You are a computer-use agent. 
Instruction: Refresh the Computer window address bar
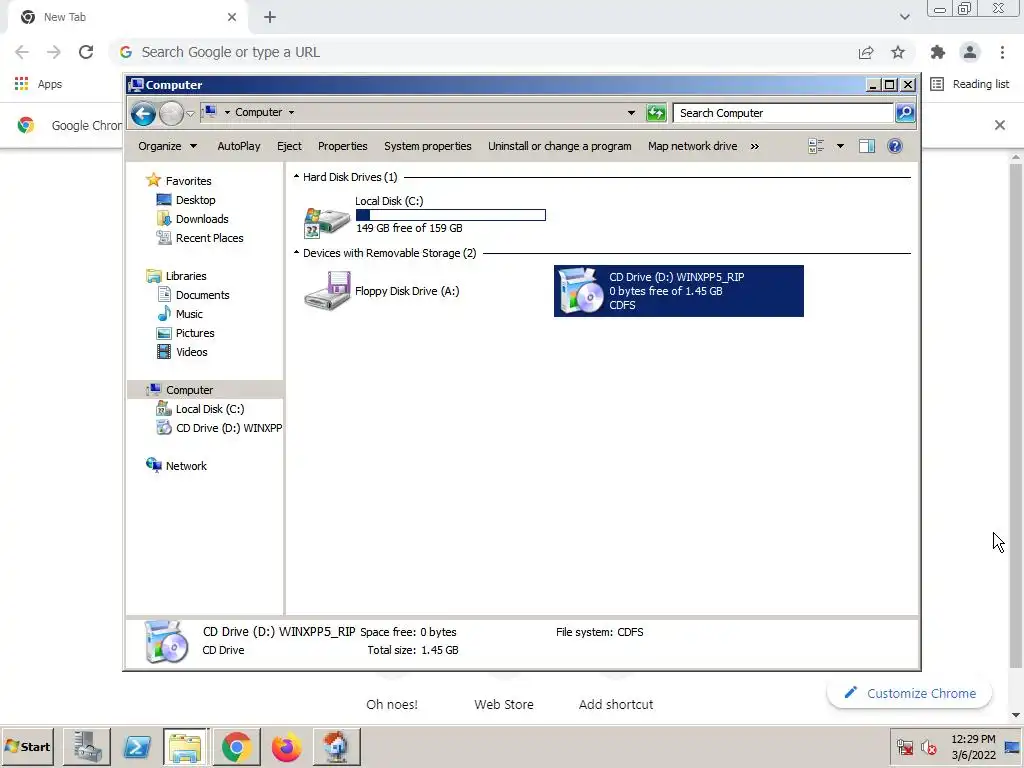pyautogui.click(x=656, y=113)
